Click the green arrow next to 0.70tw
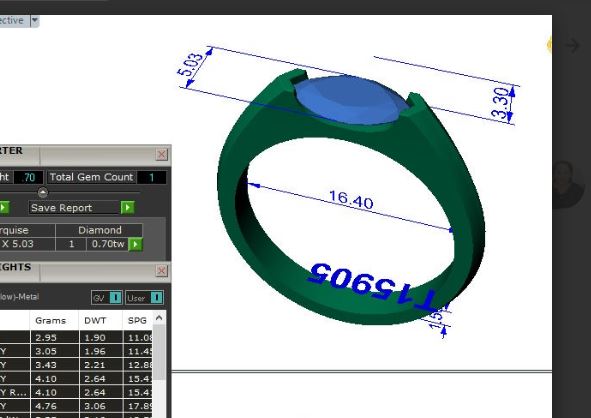Image resolution: width=591 pixels, height=418 pixels. pos(135,244)
